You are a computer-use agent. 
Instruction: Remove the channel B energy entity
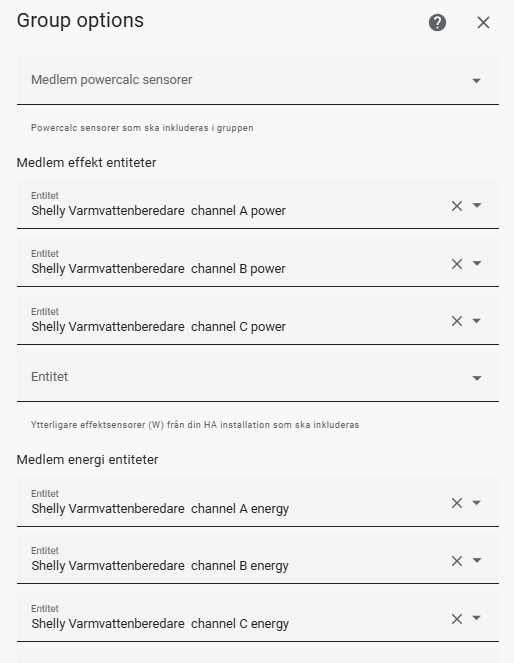pyautogui.click(x=457, y=561)
